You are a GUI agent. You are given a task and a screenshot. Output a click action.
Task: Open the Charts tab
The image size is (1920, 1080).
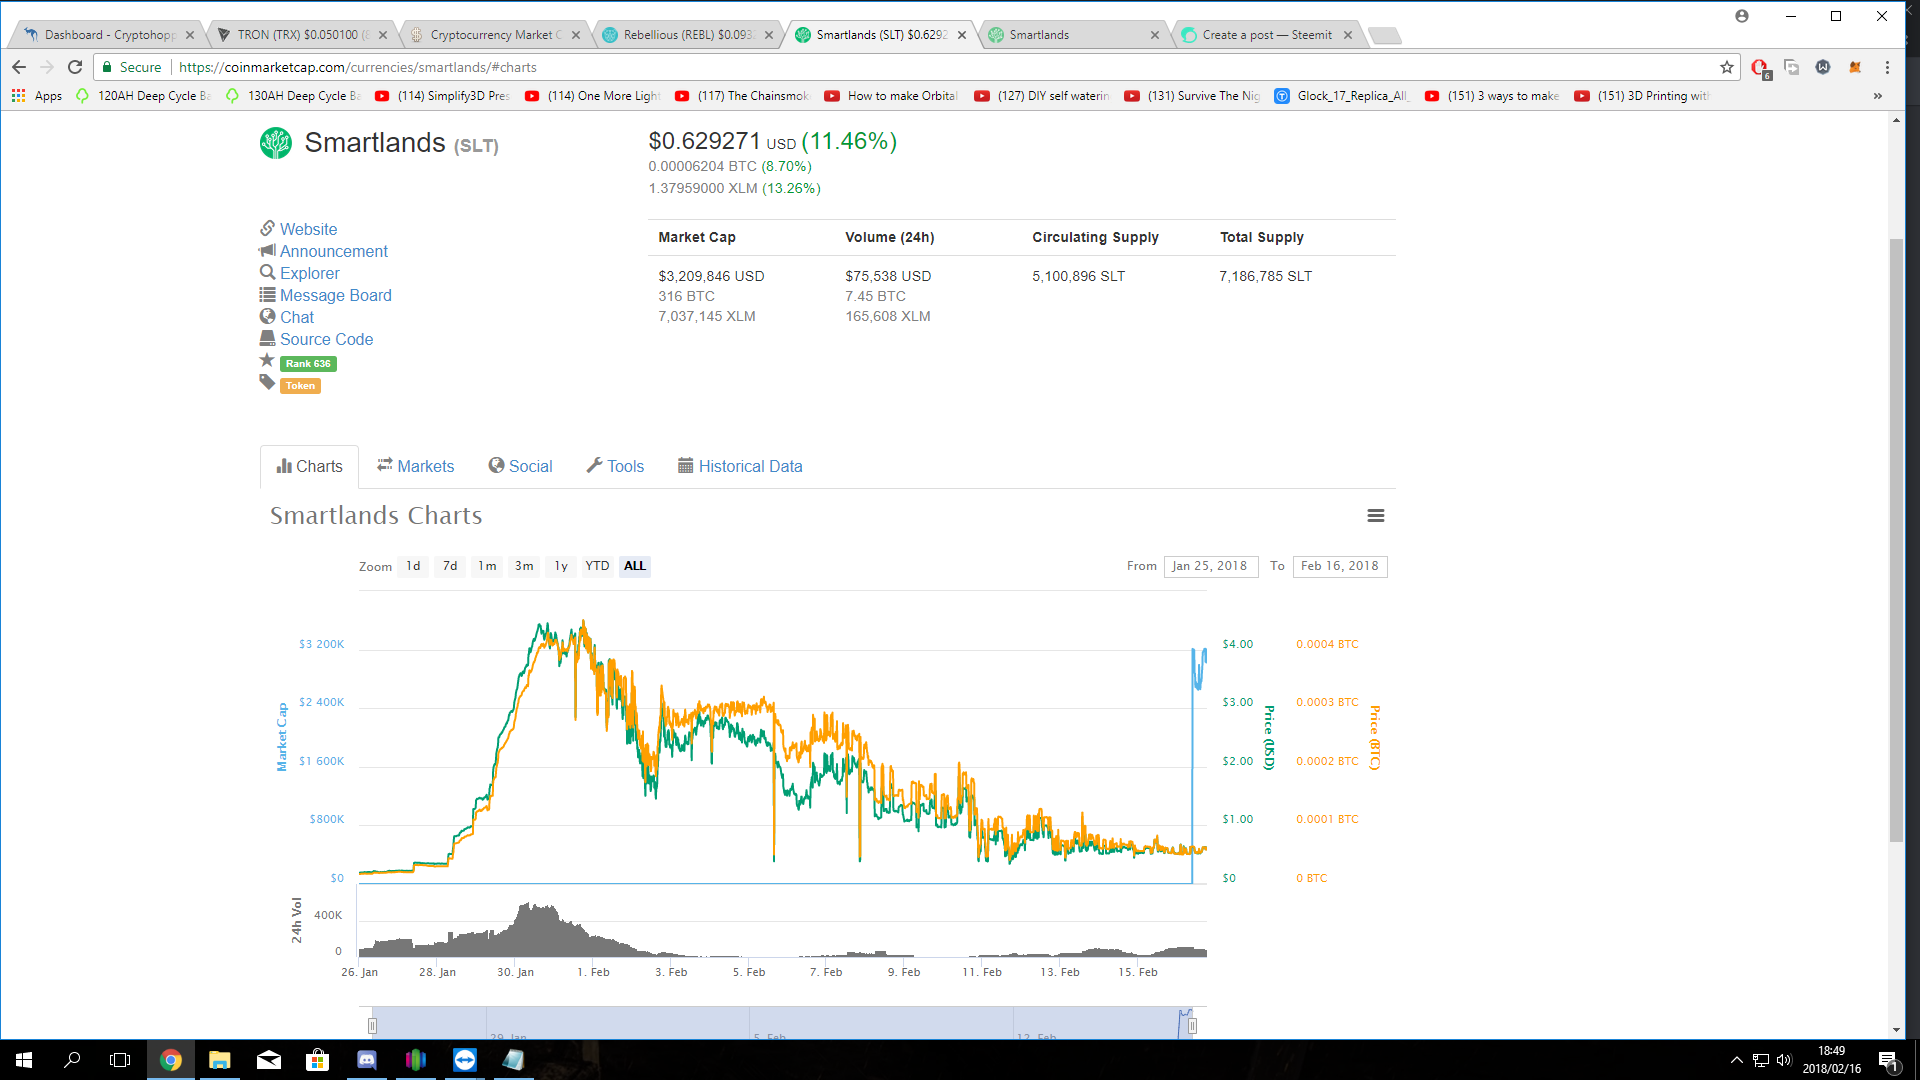point(309,467)
